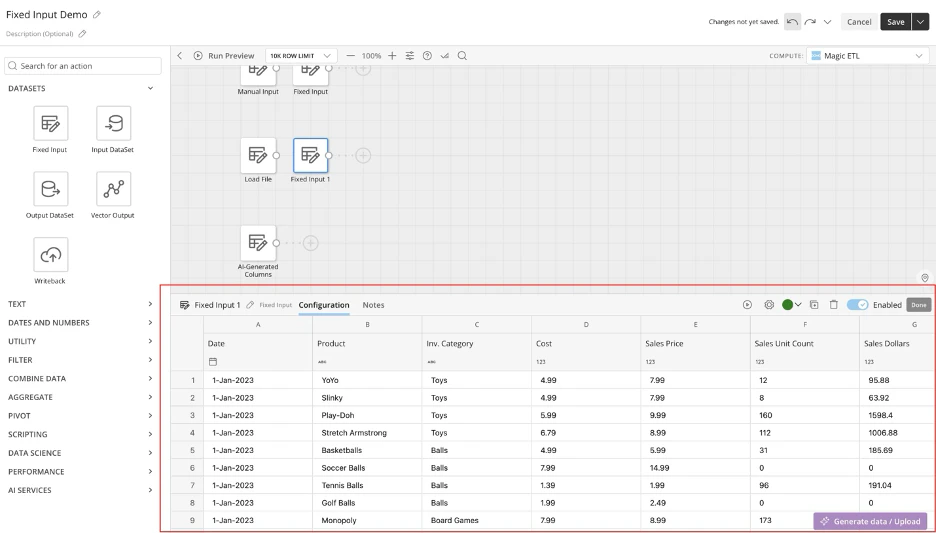Edit the Fixed Input Demo title pencil
Screen dimensions: 936x534
(97, 14)
